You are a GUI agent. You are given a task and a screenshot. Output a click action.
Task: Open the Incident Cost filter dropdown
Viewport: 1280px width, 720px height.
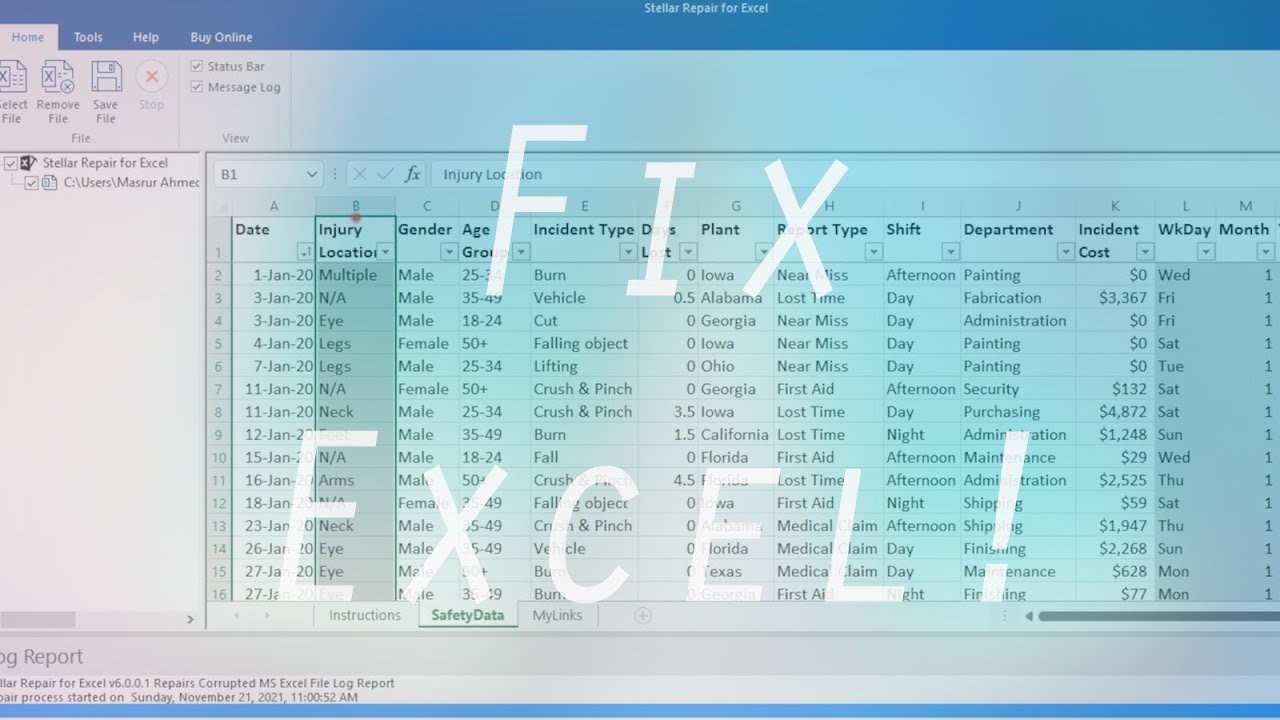click(1143, 252)
